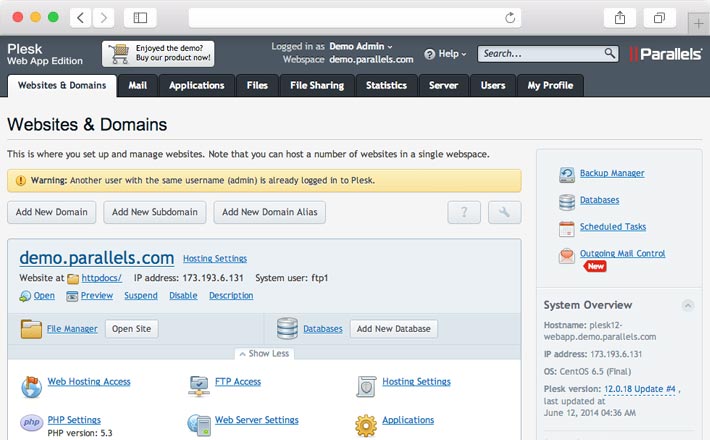Click the browser address bar
The image size is (710, 440).
(x=355, y=18)
